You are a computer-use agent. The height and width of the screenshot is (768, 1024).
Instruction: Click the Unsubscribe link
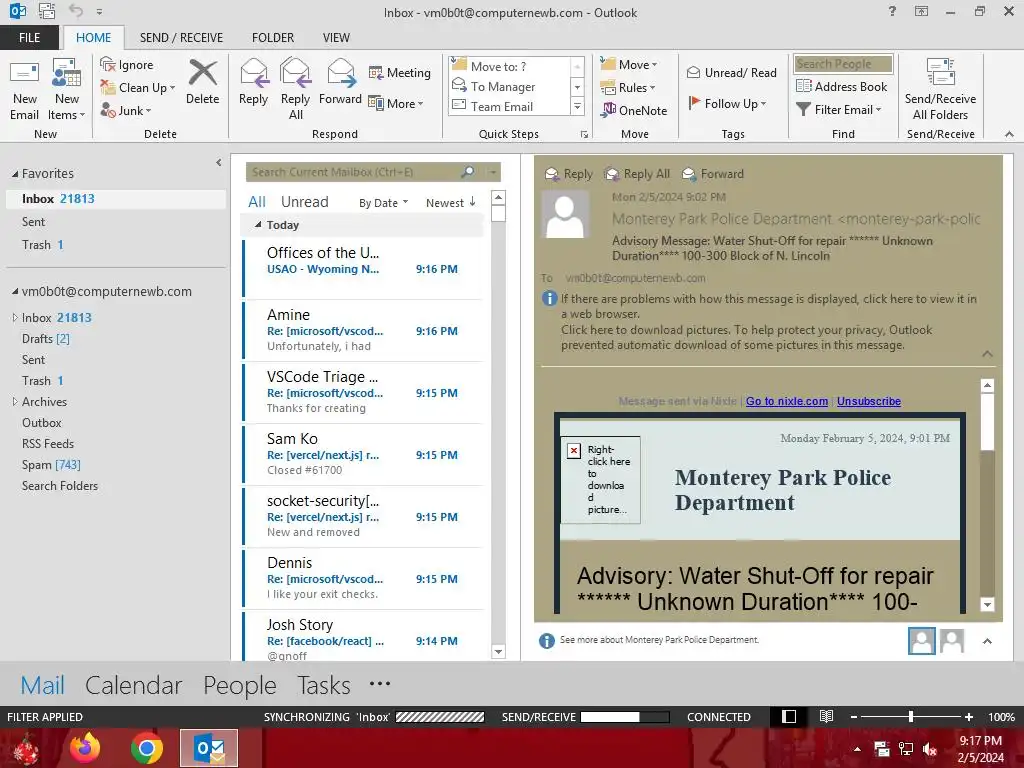pyautogui.click(x=869, y=401)
